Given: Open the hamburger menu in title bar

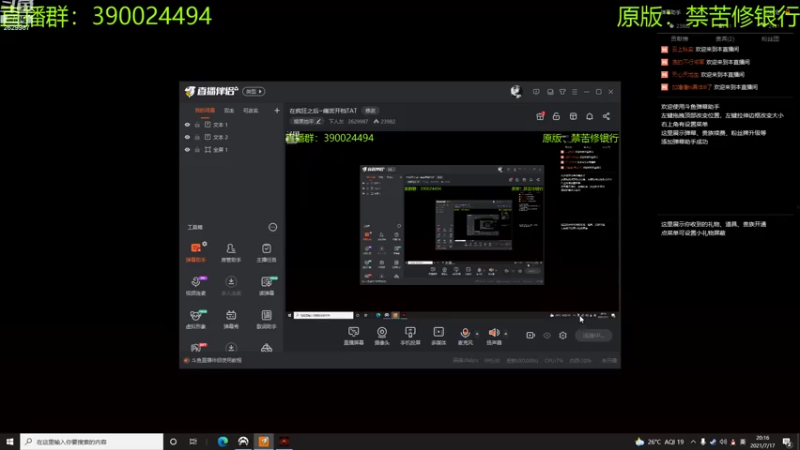Looking at the screenshot, I should pos(574,92).
